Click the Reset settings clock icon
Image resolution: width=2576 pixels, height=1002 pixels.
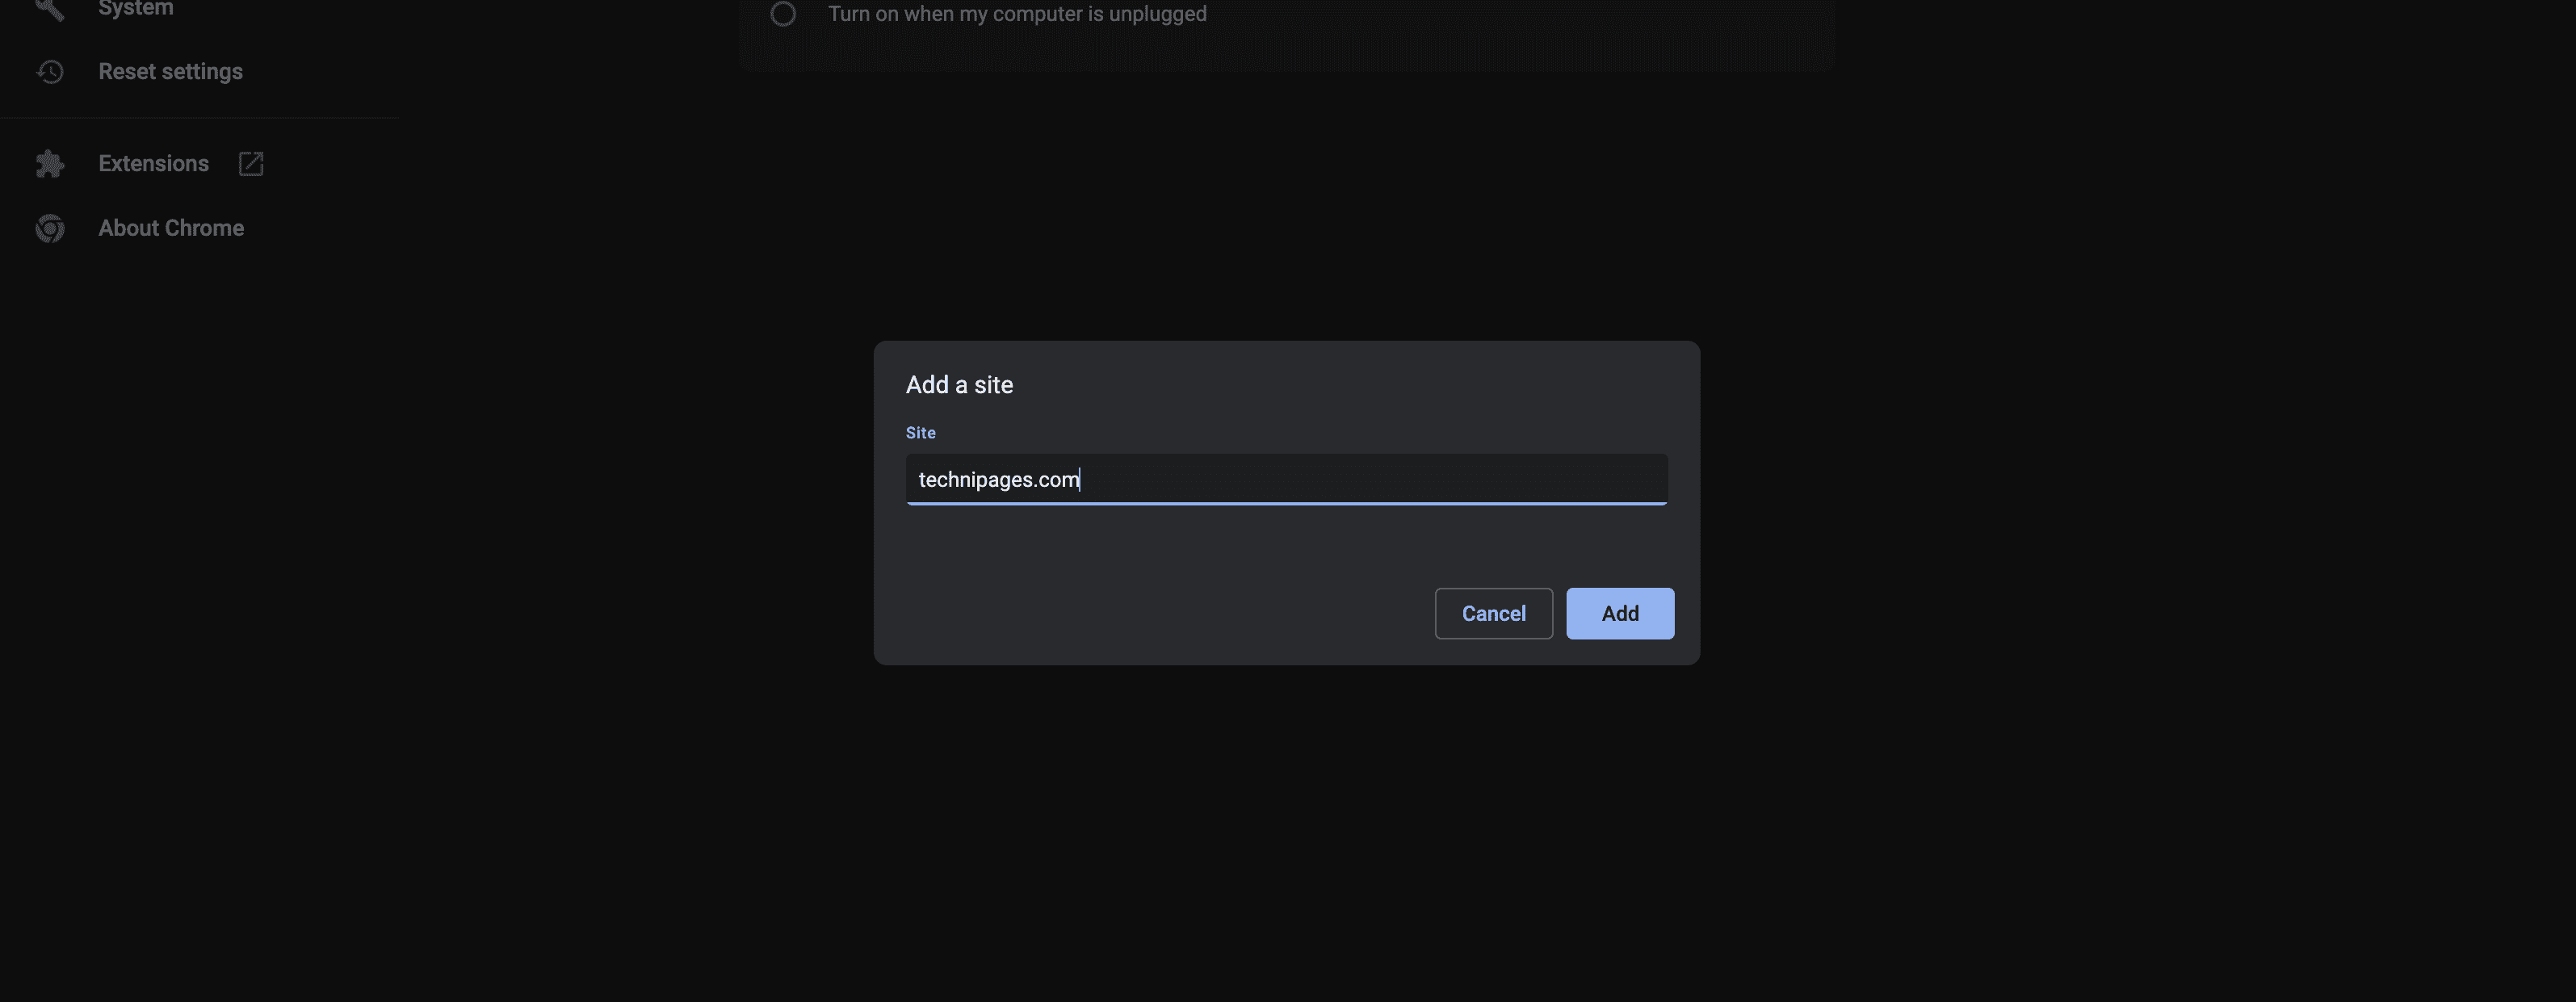click(x=50, y=72)
